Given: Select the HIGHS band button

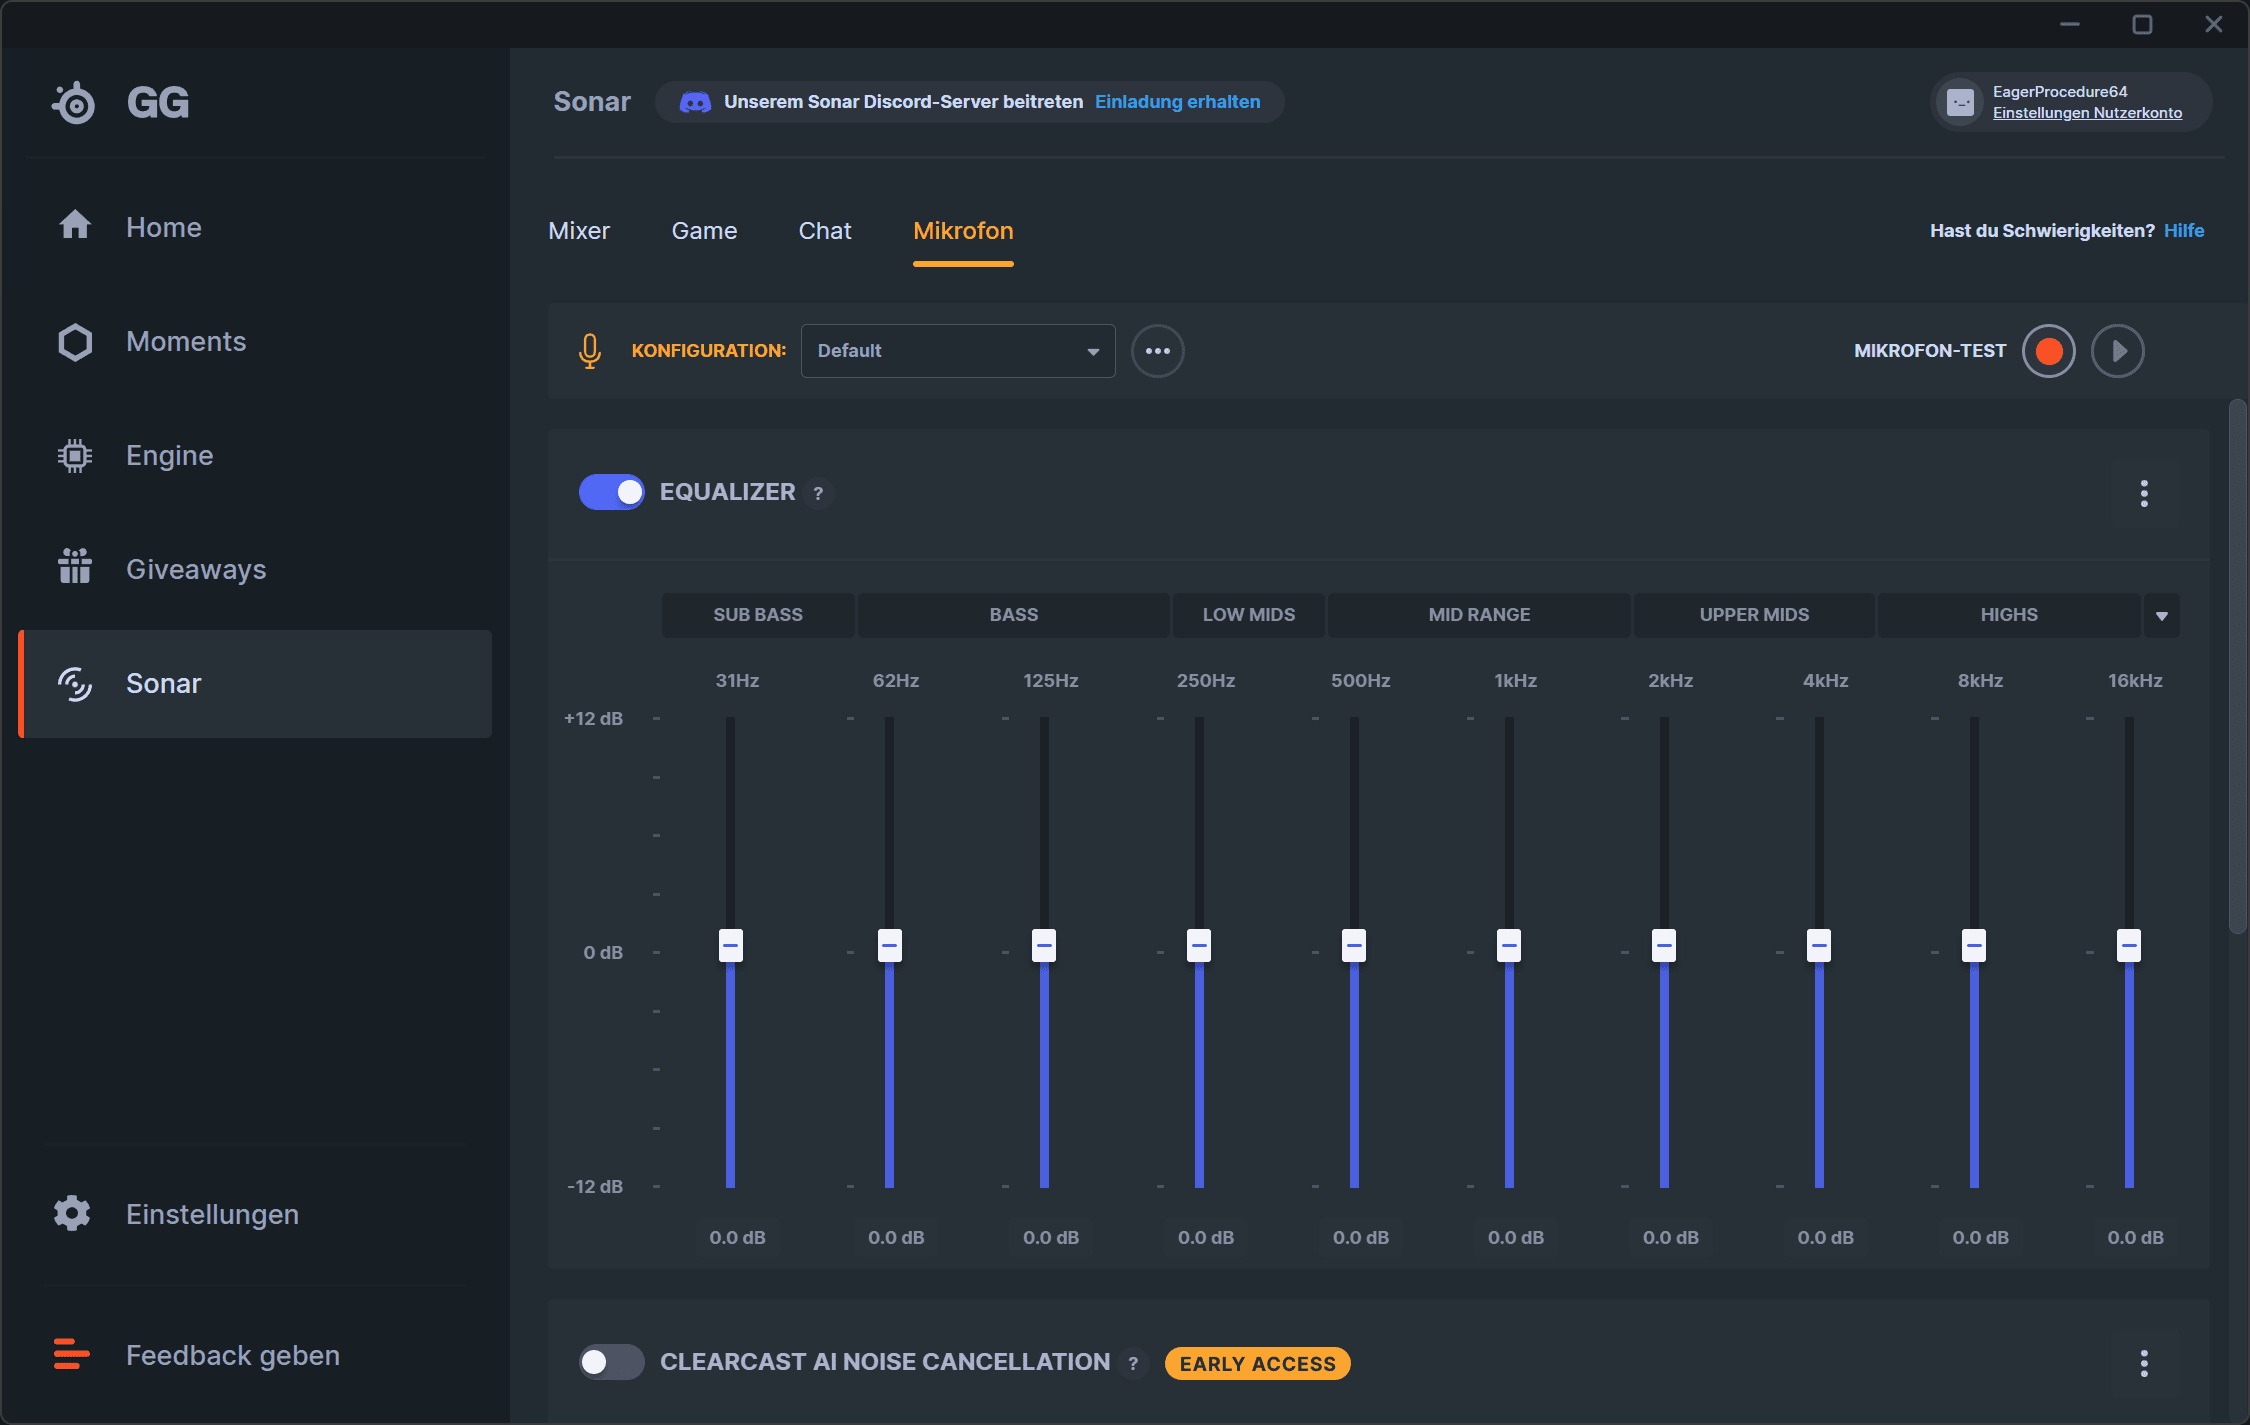Looking at the screenshot, I should pyautogui.click(x=2009, y=615).
